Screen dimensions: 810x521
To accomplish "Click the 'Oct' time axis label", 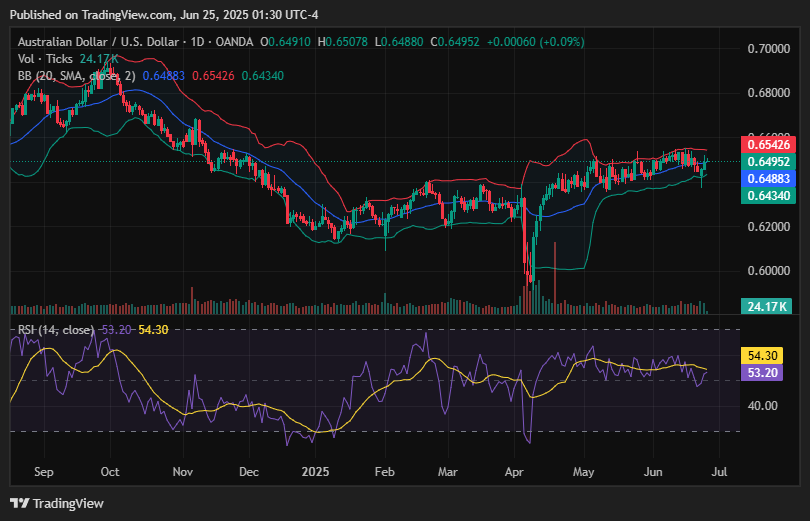I will [110, 472].
